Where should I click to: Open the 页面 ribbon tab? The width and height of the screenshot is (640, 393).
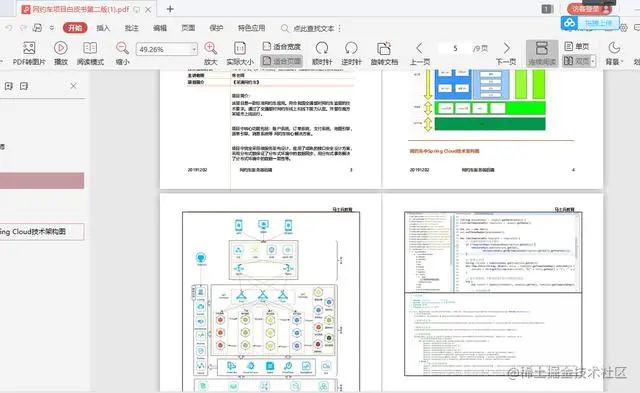188,28
